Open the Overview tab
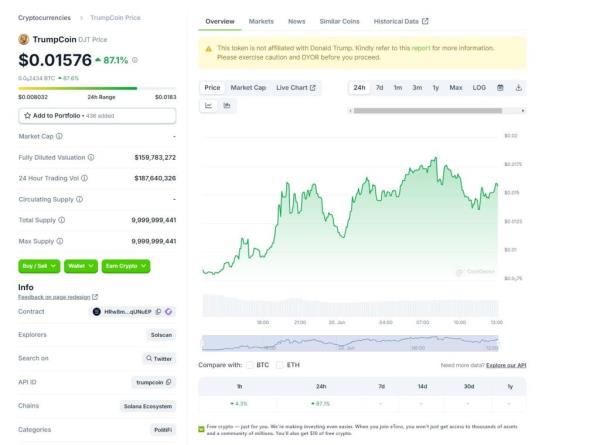 [x=220, y=21]
